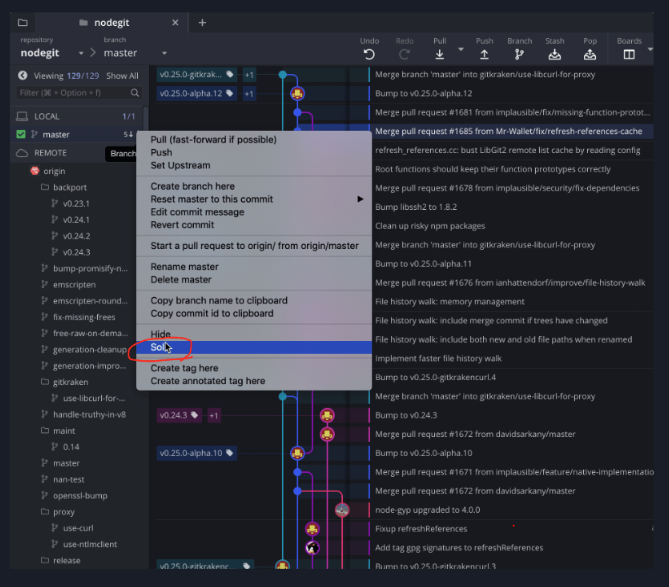Click commit avatar on Add tag gpg signatures row
669x587 pixels.
(312, 548)
